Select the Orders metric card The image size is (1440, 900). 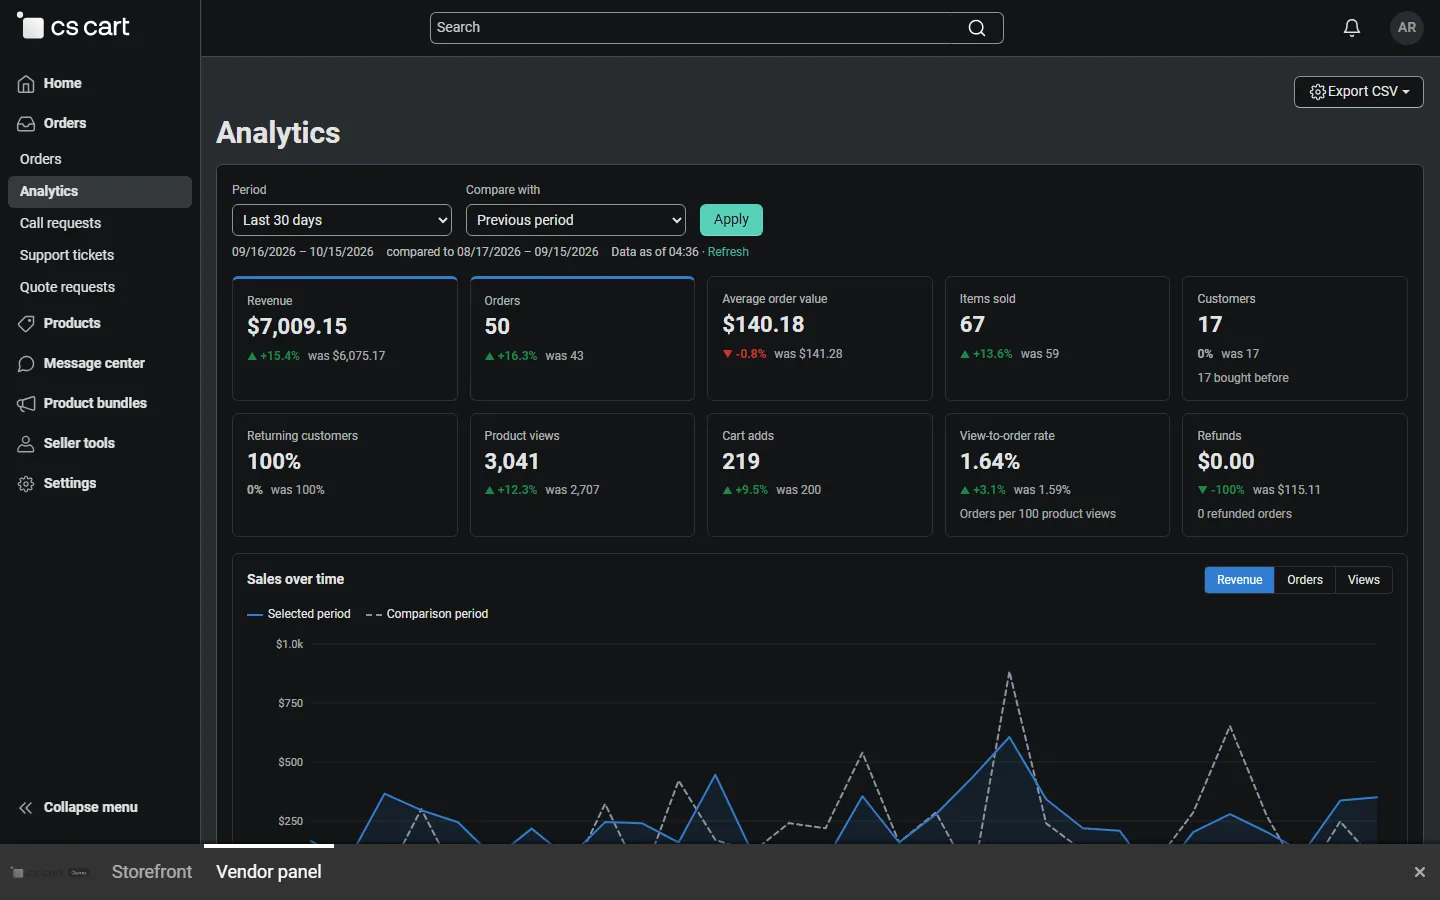click(x=582, y=339)
